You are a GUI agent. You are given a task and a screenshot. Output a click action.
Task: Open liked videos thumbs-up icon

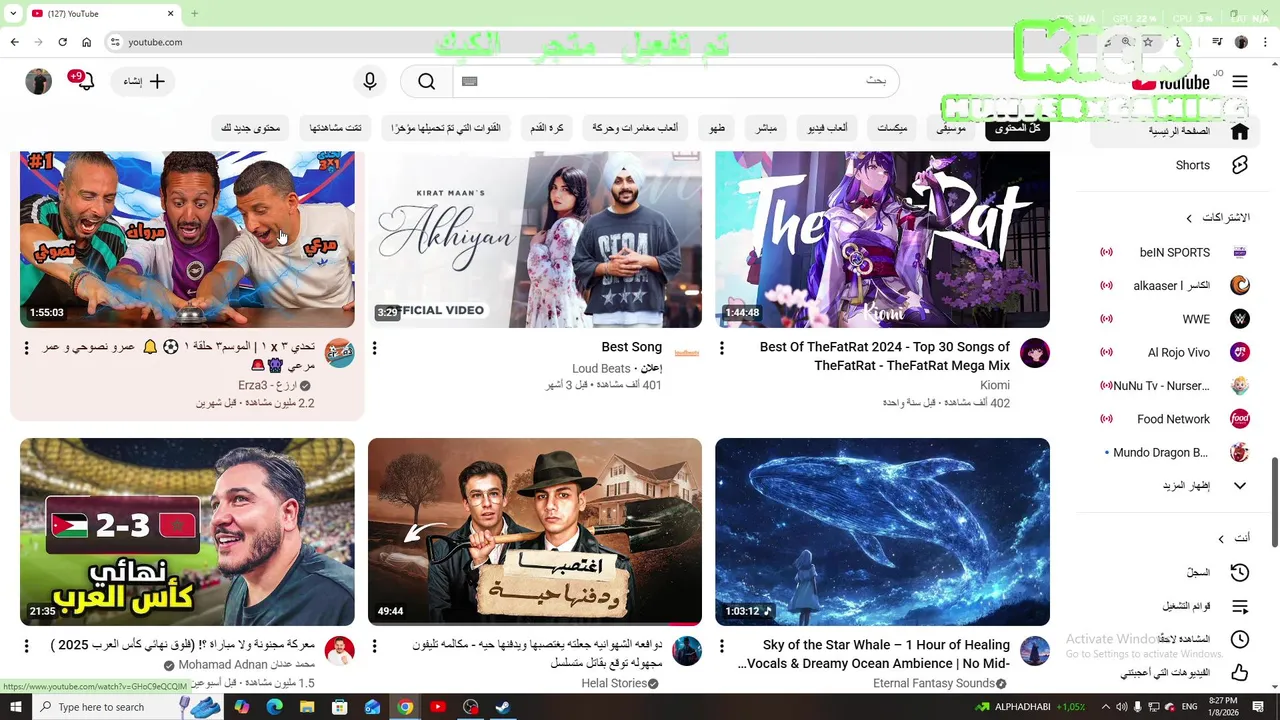[1240, 672]
